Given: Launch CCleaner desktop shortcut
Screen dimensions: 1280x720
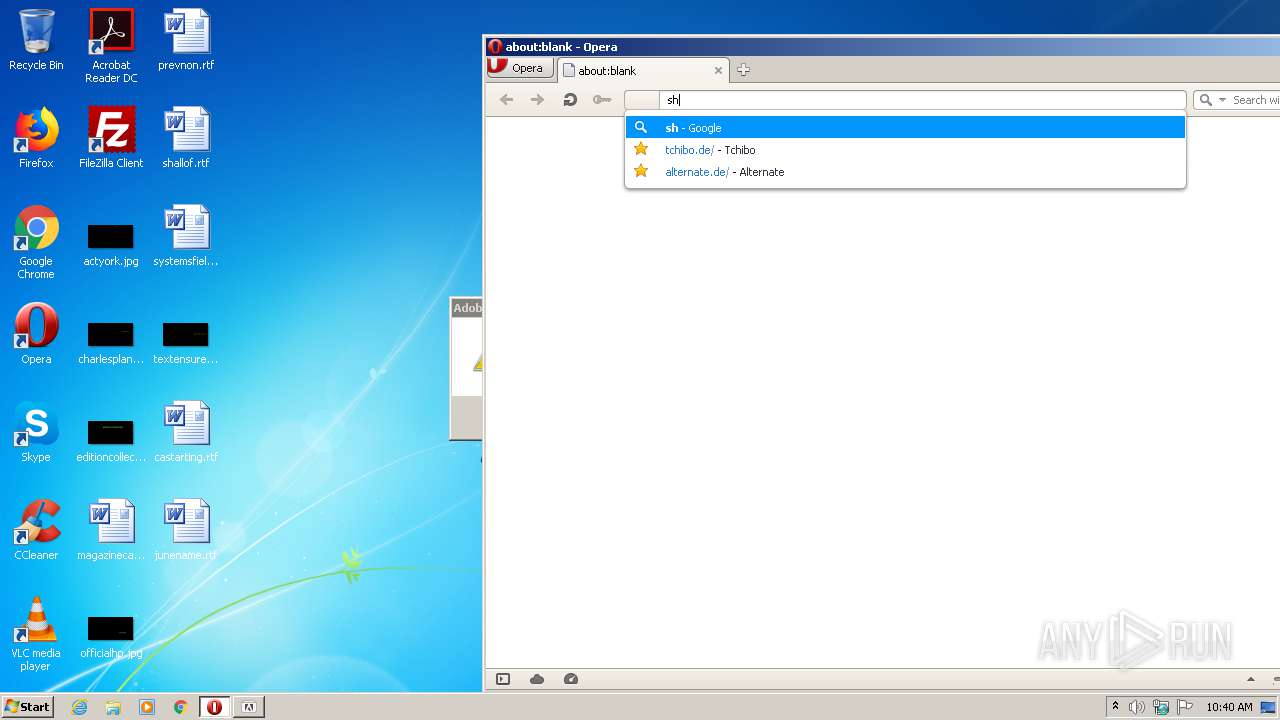Looking at the screenshot, I should click(36, 530).
